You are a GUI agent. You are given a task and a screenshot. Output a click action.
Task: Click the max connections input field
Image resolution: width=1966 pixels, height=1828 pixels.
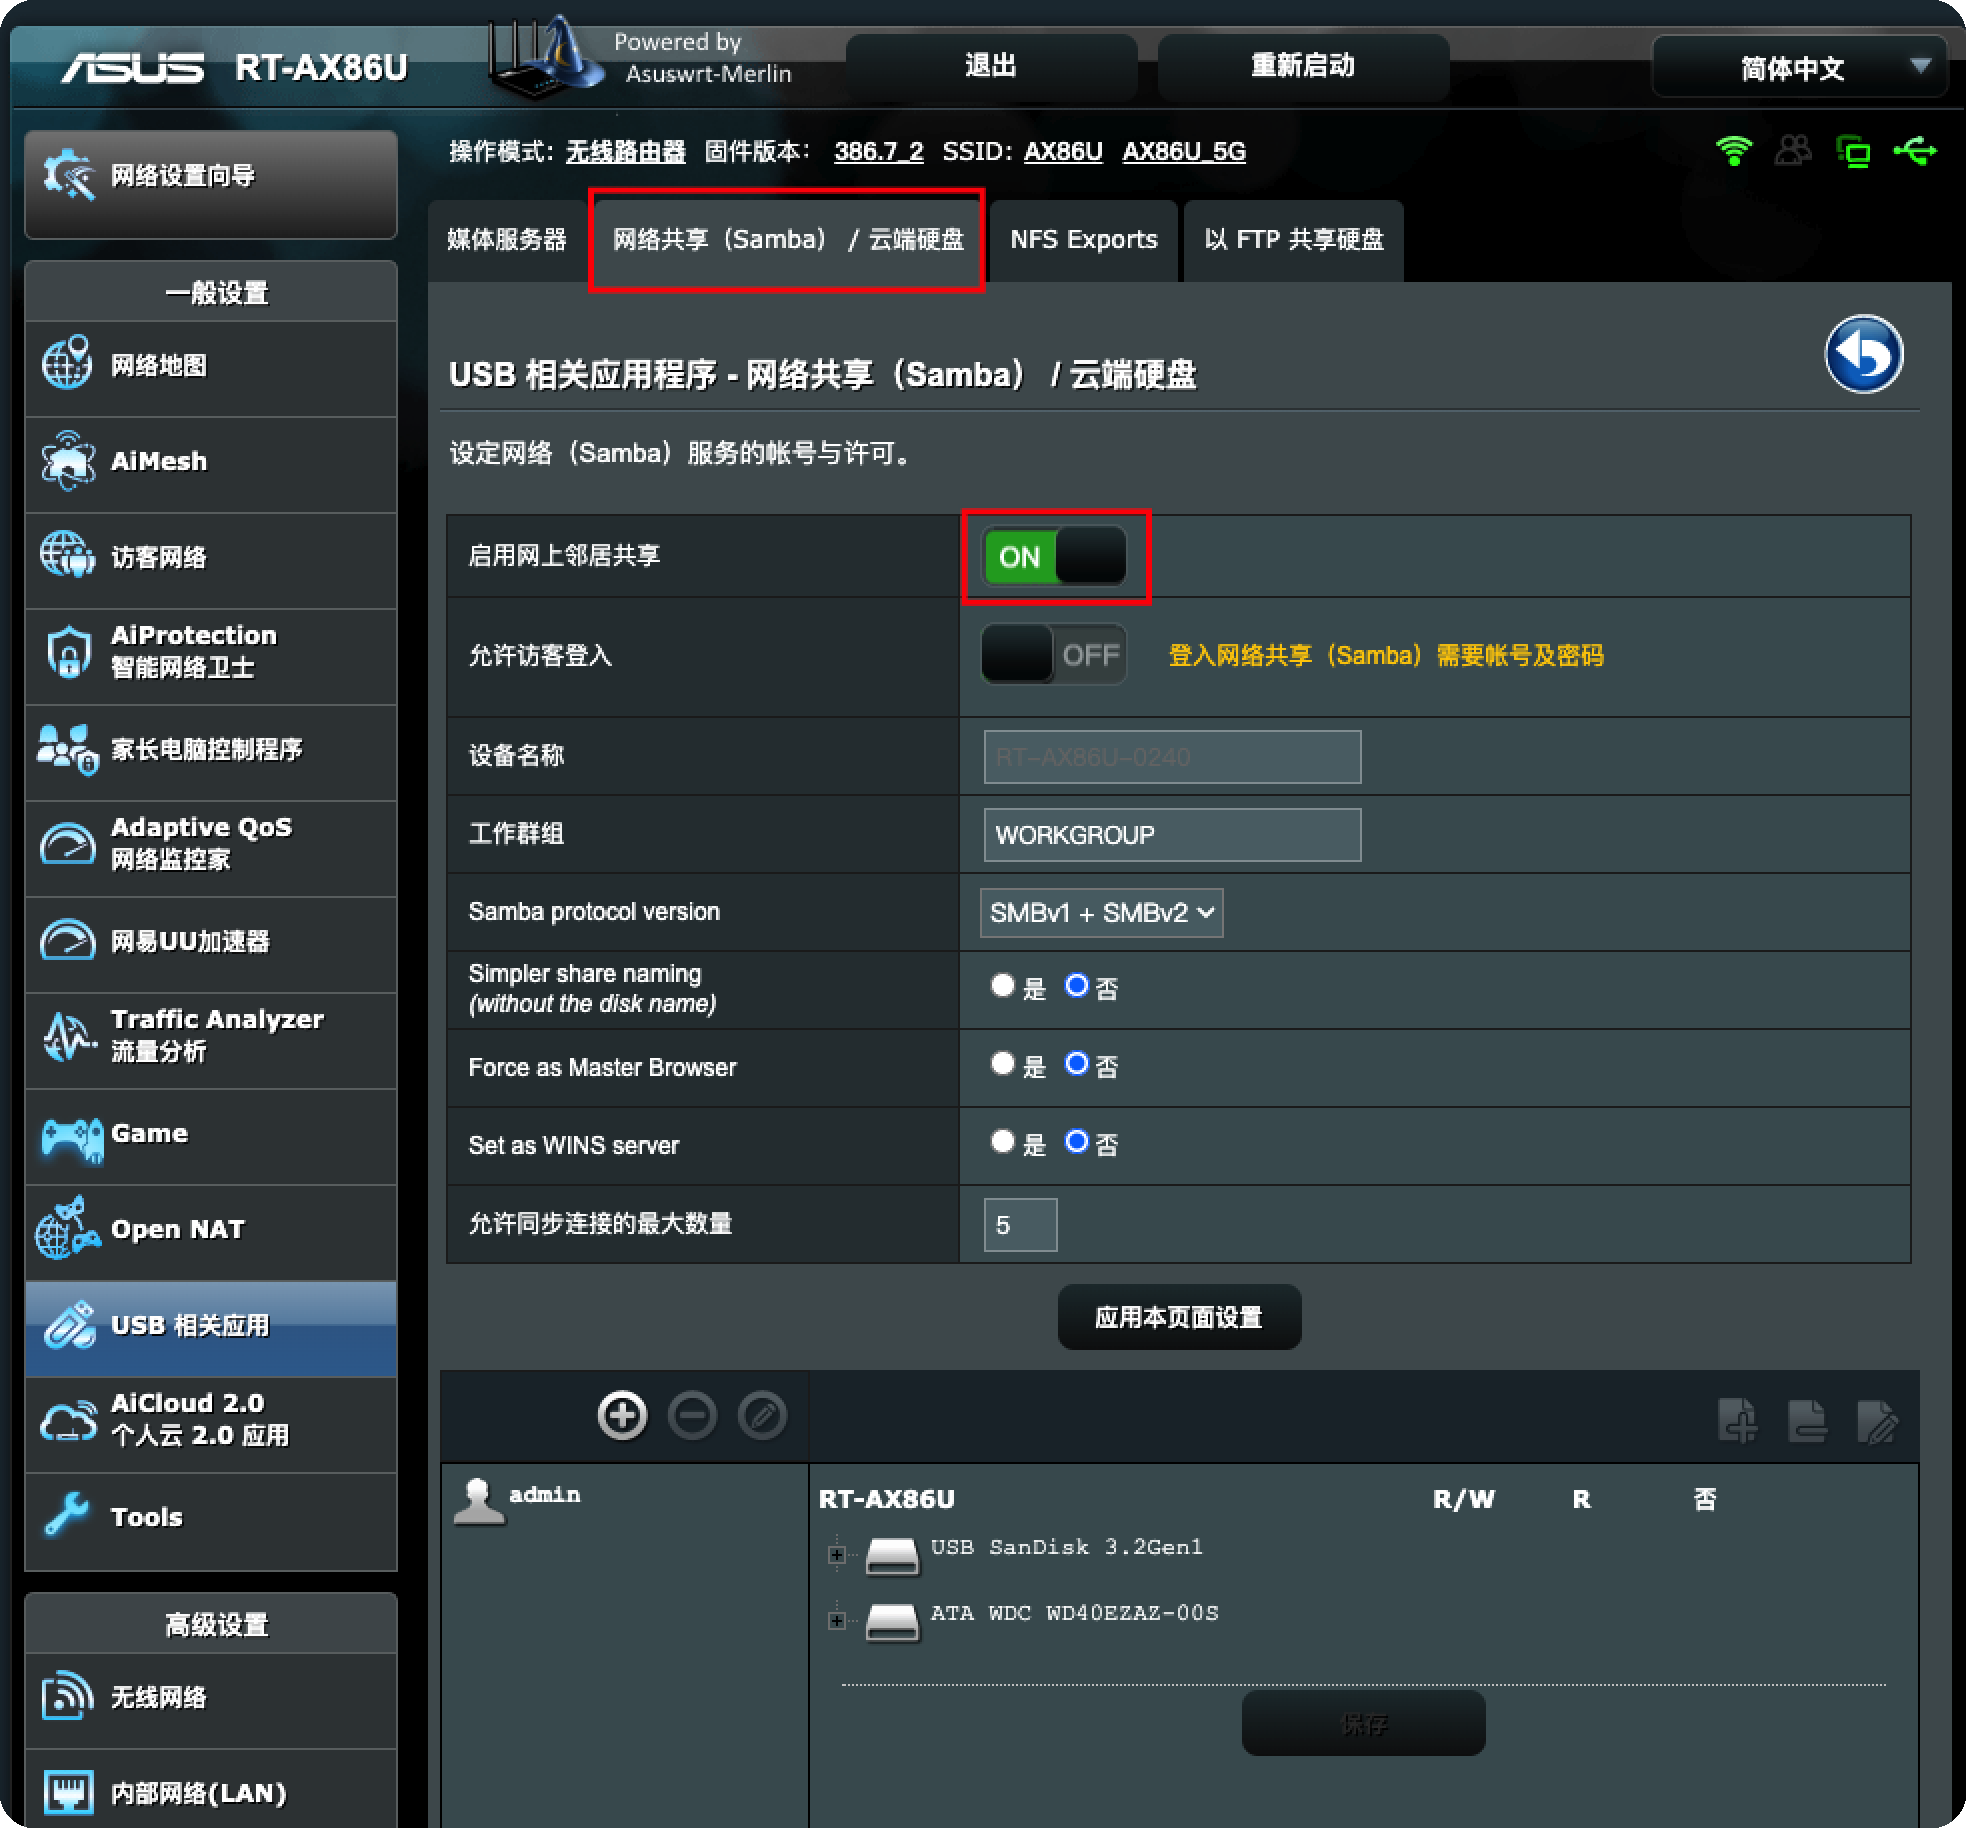(1020, 1225)
